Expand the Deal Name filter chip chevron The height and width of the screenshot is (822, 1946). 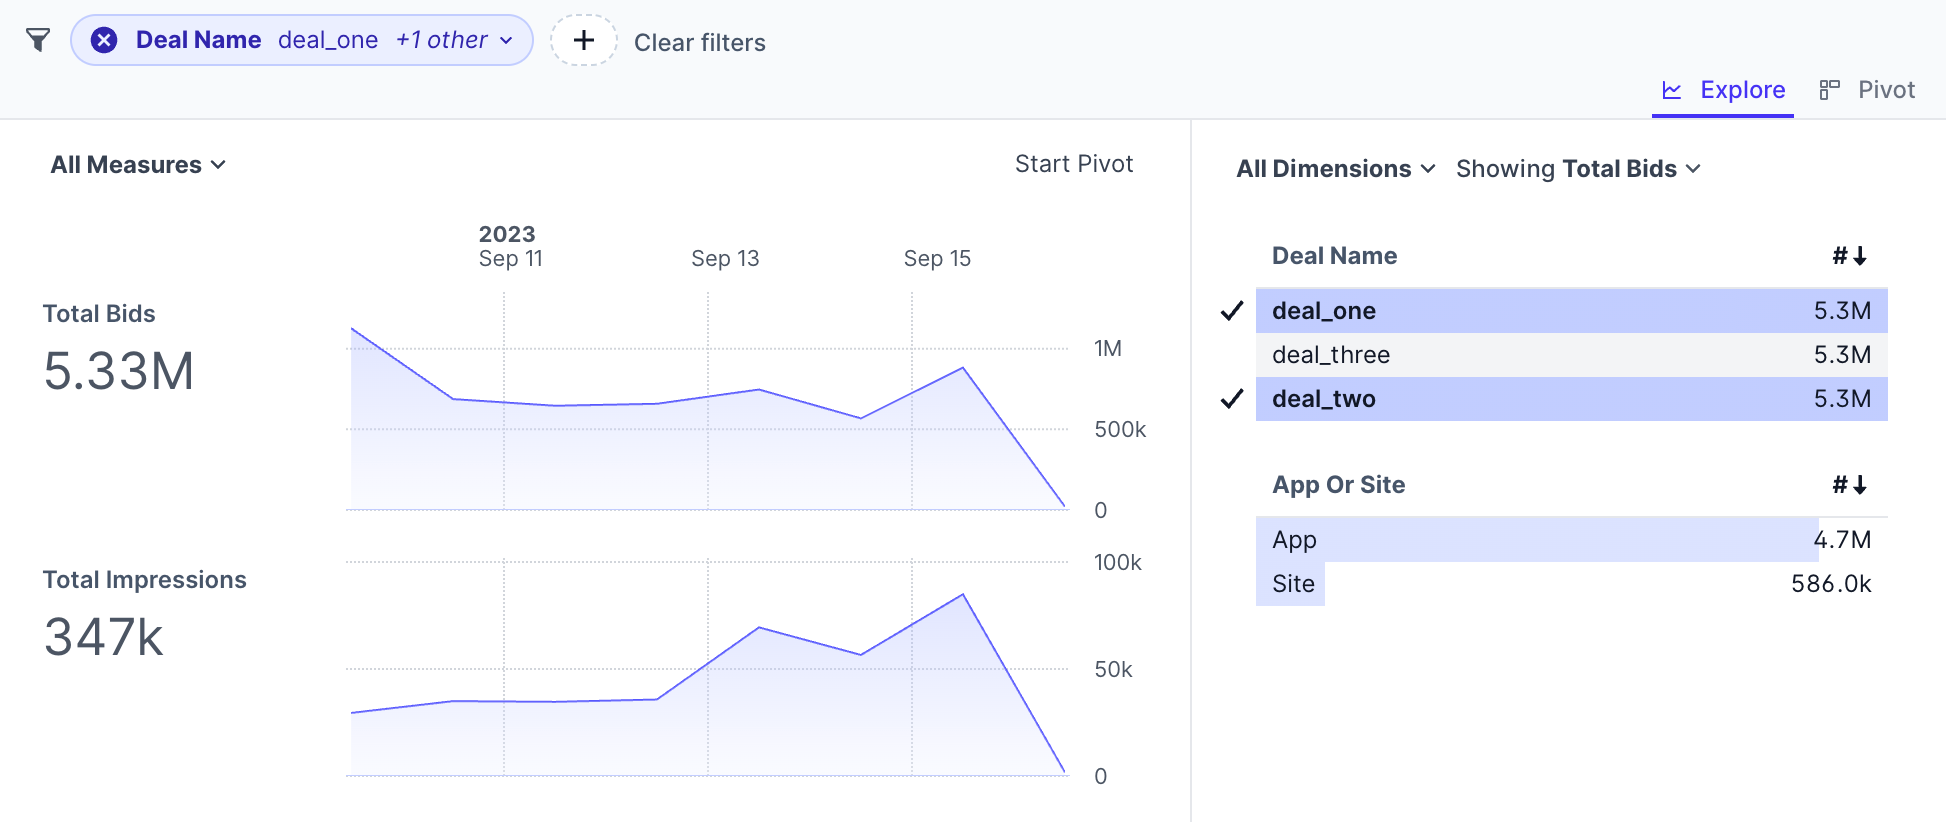click(x=506, y=40)
